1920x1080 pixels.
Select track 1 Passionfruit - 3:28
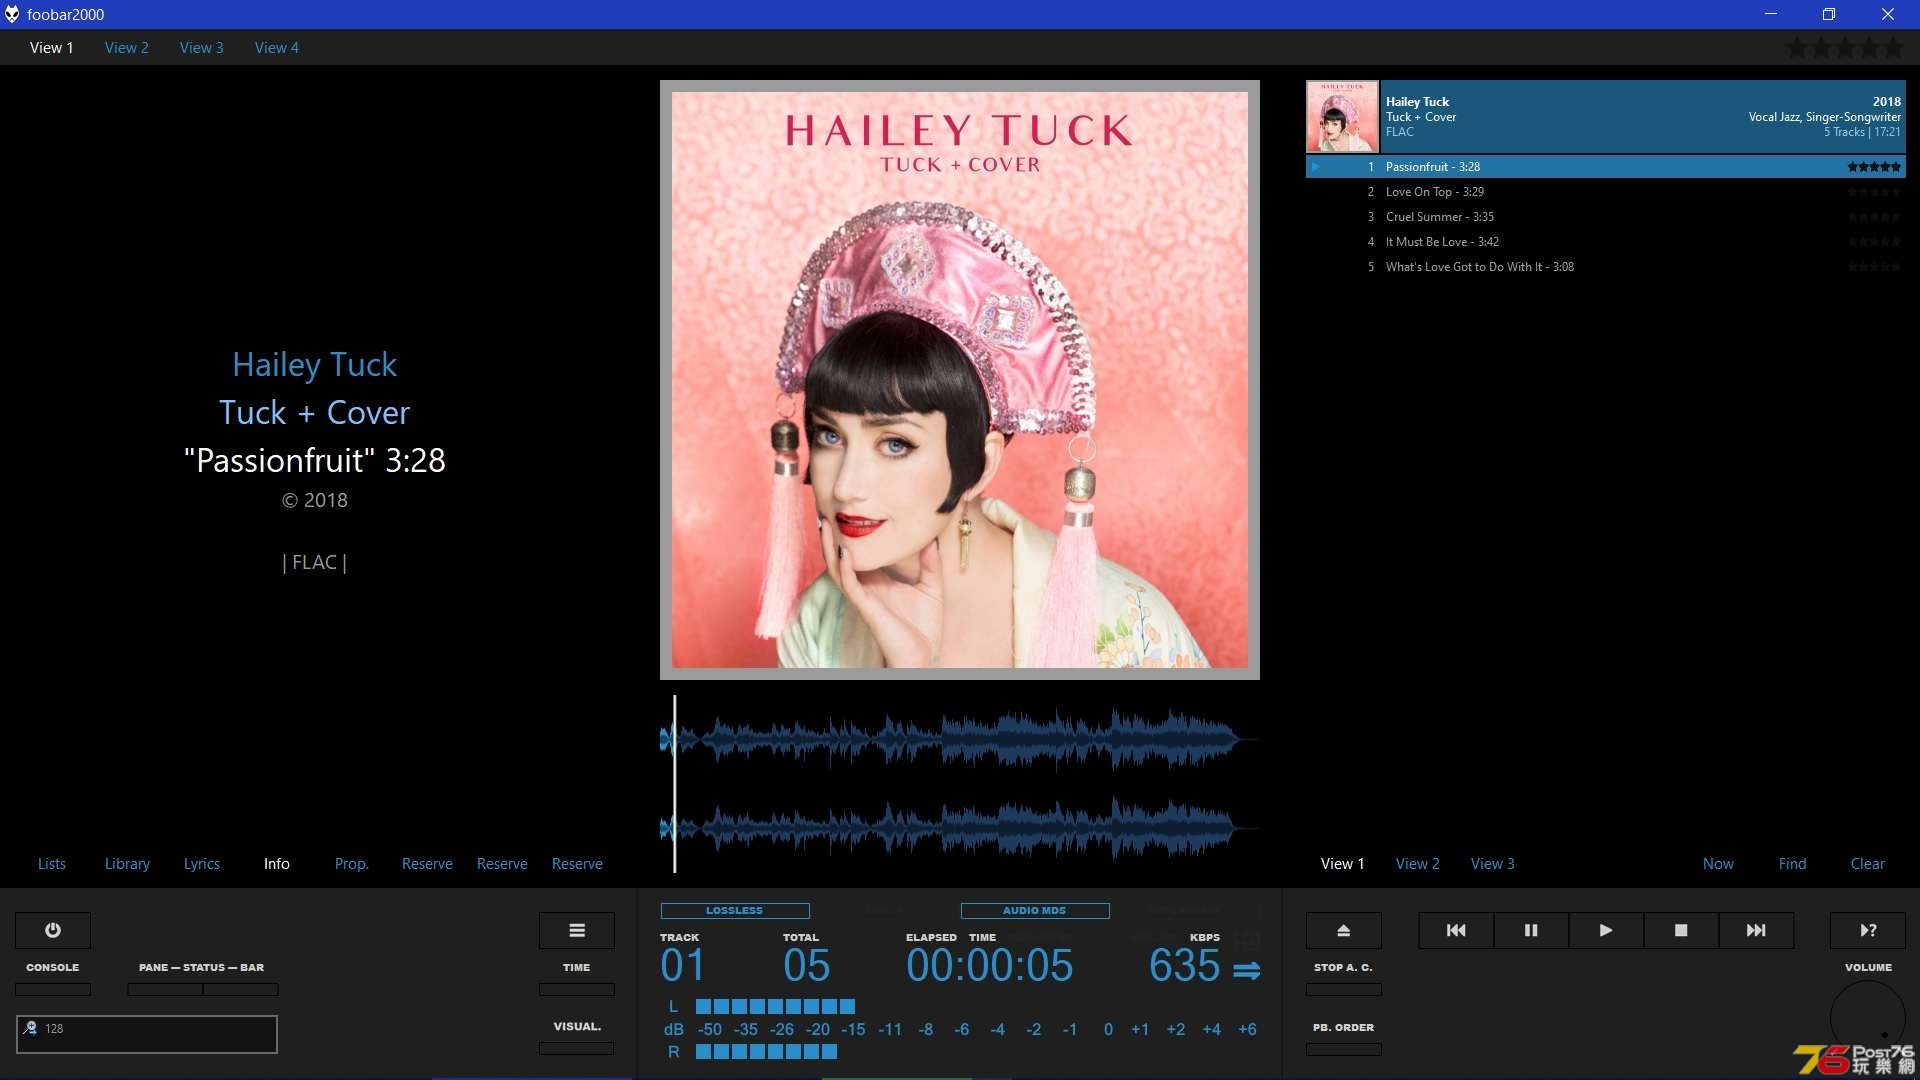1606,167
